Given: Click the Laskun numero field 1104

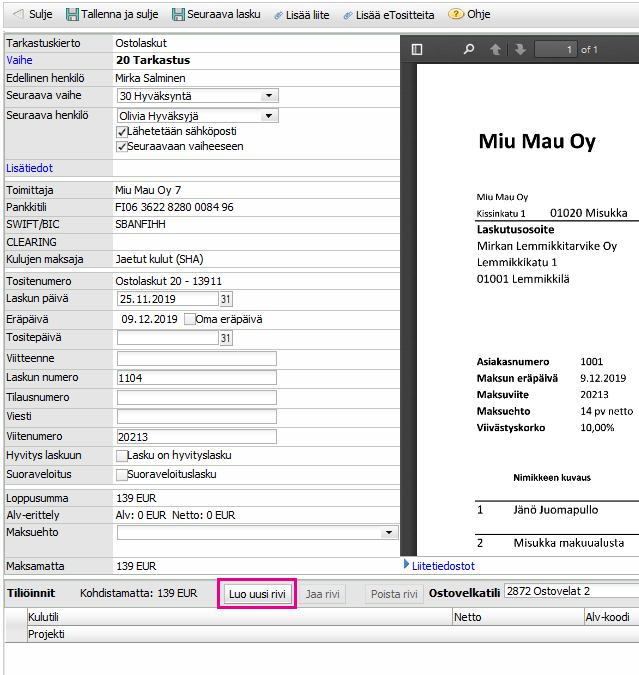Looking at the screenshot, I should [197, 378].
